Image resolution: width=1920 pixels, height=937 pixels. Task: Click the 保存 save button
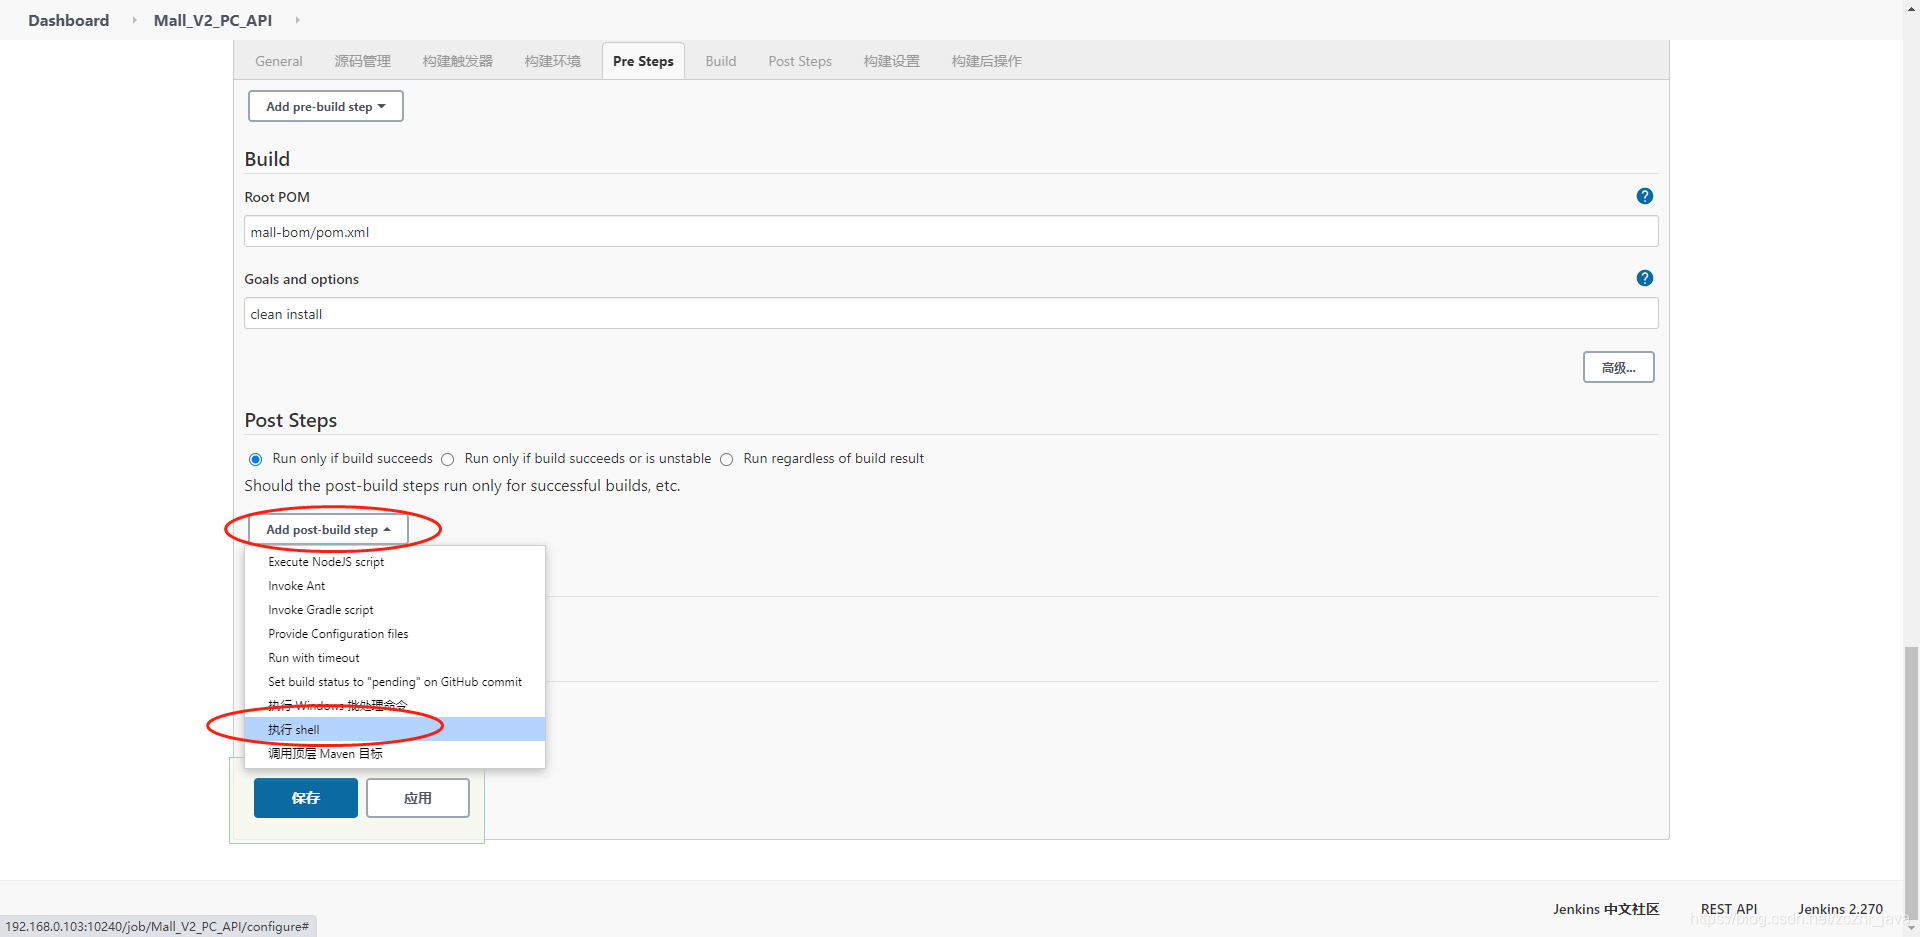coord(306,798)
